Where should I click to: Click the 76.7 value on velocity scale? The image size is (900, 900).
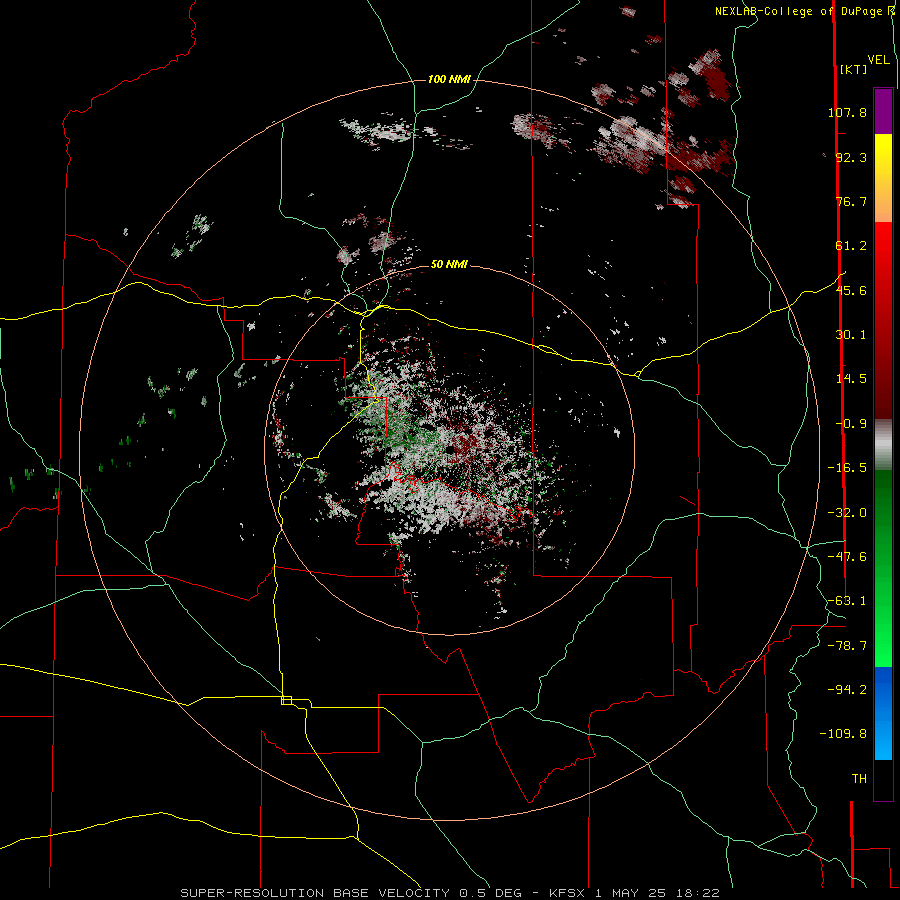[851, 201]
